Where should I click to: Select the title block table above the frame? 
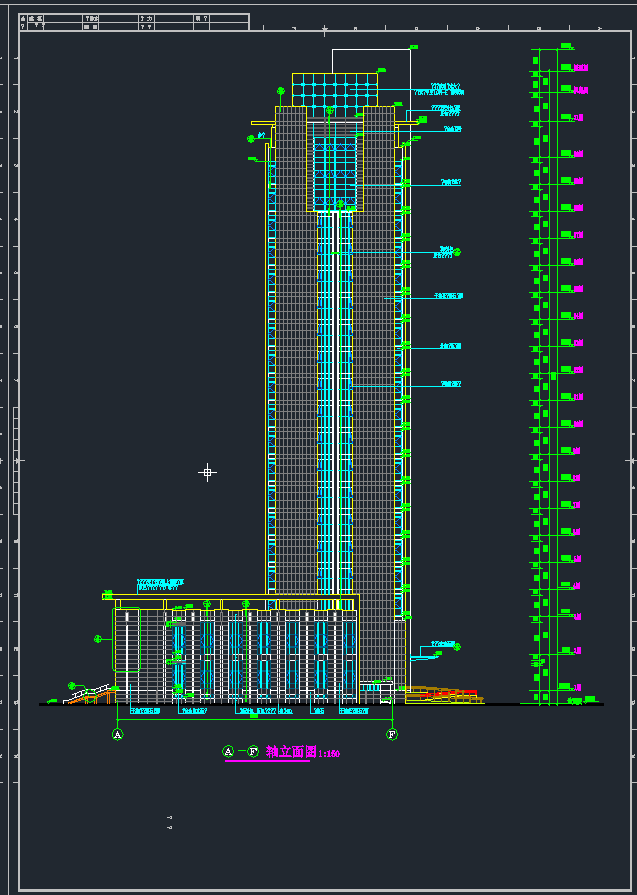134,22
